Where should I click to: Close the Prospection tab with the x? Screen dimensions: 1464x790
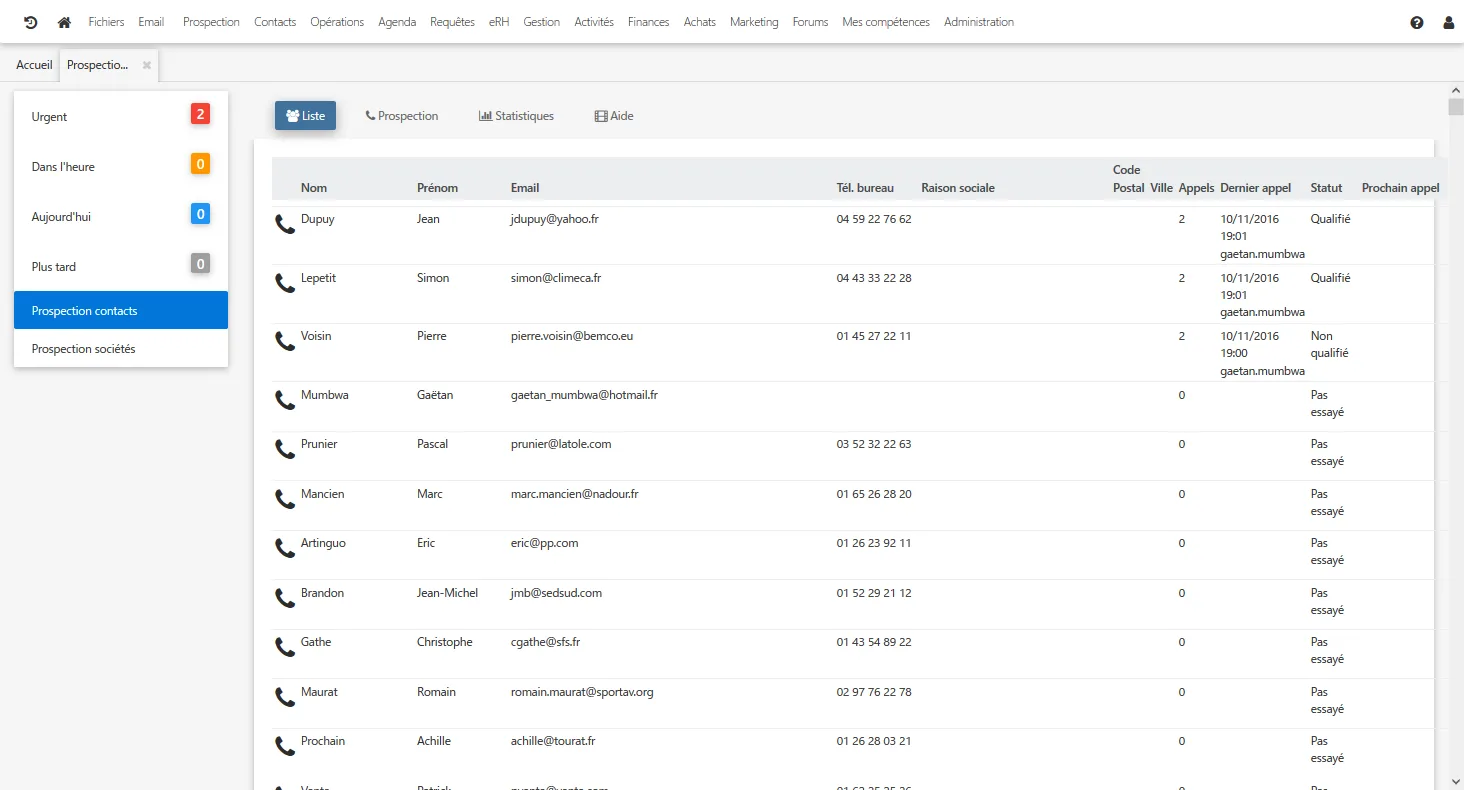point(146,65)
